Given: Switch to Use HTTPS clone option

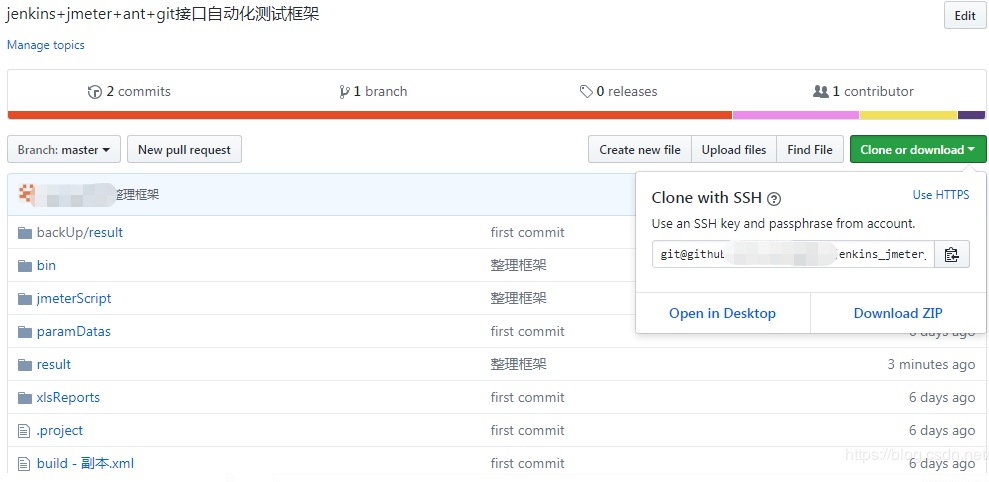Looking at the screenshot, I should pyautogui.click(x=941, y=195).
